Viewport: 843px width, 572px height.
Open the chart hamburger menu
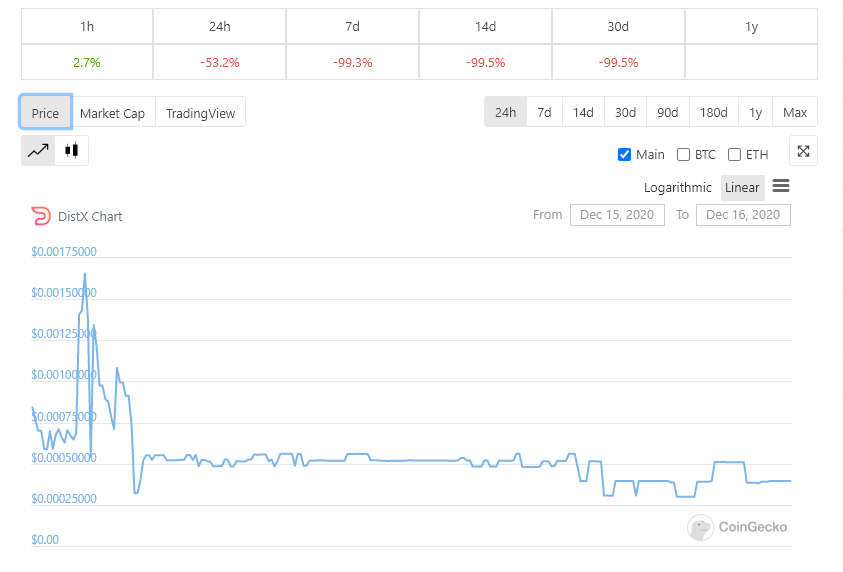[781, 186]
